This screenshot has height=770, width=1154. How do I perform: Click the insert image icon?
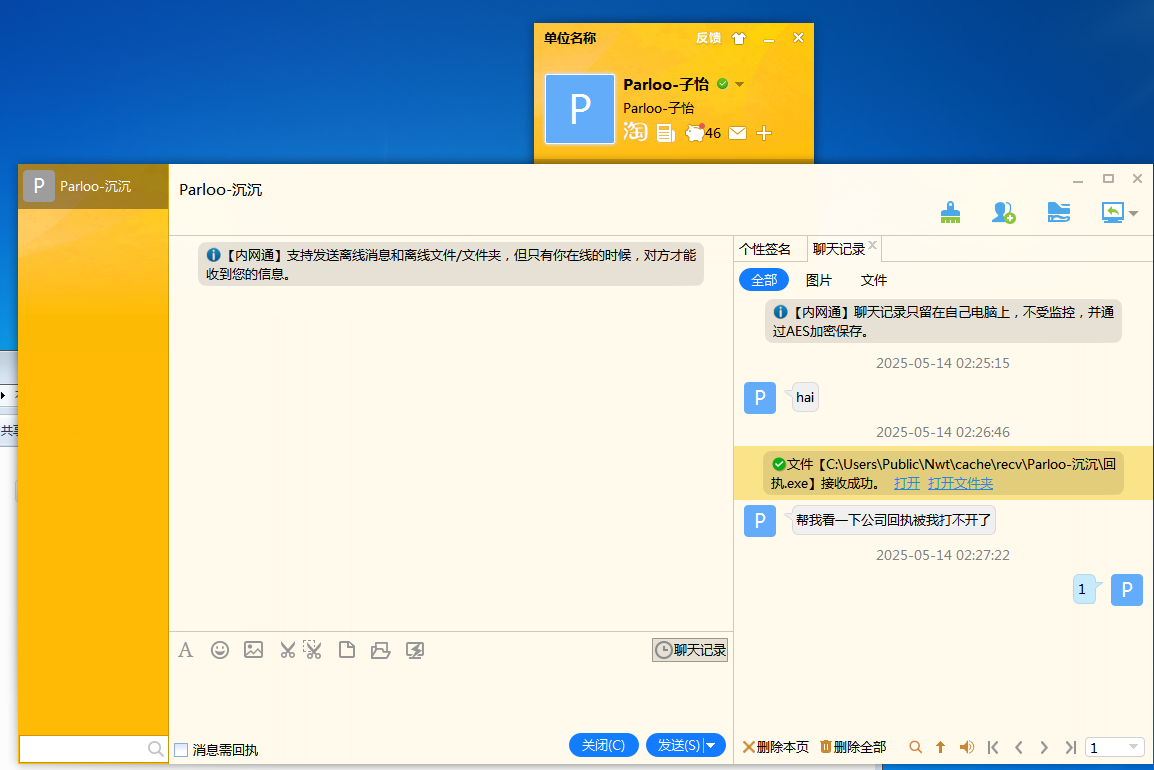pyautogui.click(x=253, y=650)
